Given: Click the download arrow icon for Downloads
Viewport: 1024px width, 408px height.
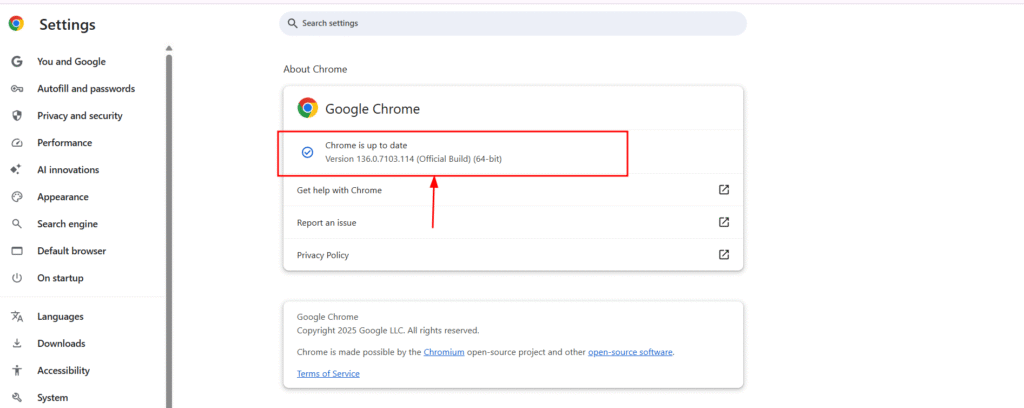Looking at the screenshot, I should [17, 343].
